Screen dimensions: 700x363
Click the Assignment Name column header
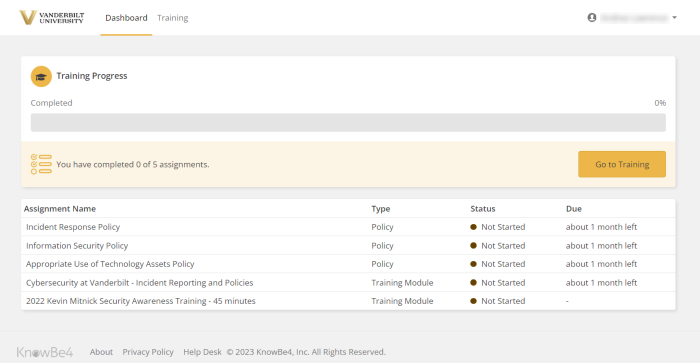(60, 209)
